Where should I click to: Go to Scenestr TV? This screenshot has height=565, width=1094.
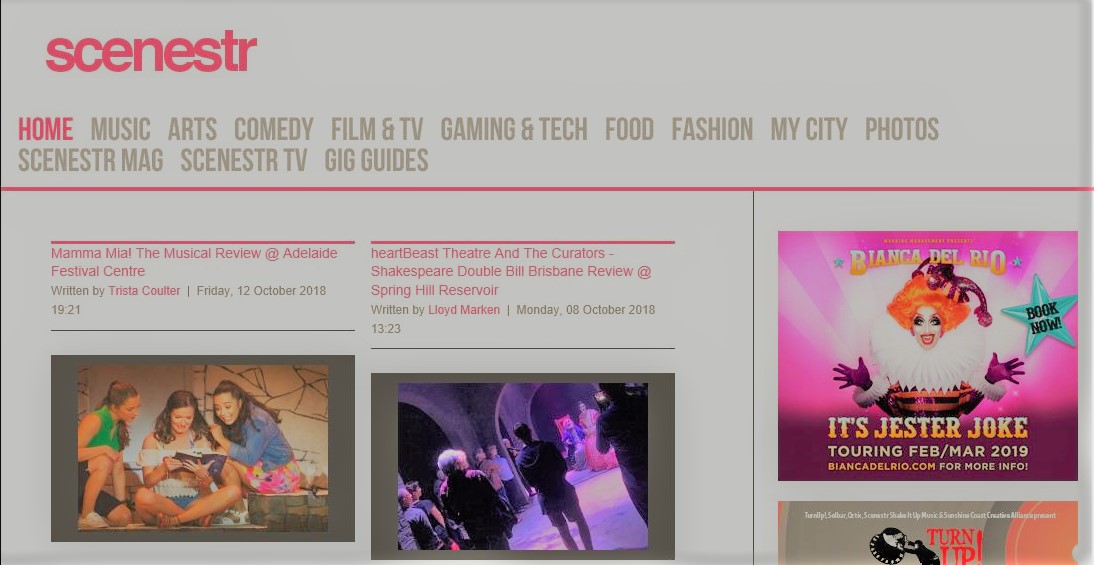[243, 161]
